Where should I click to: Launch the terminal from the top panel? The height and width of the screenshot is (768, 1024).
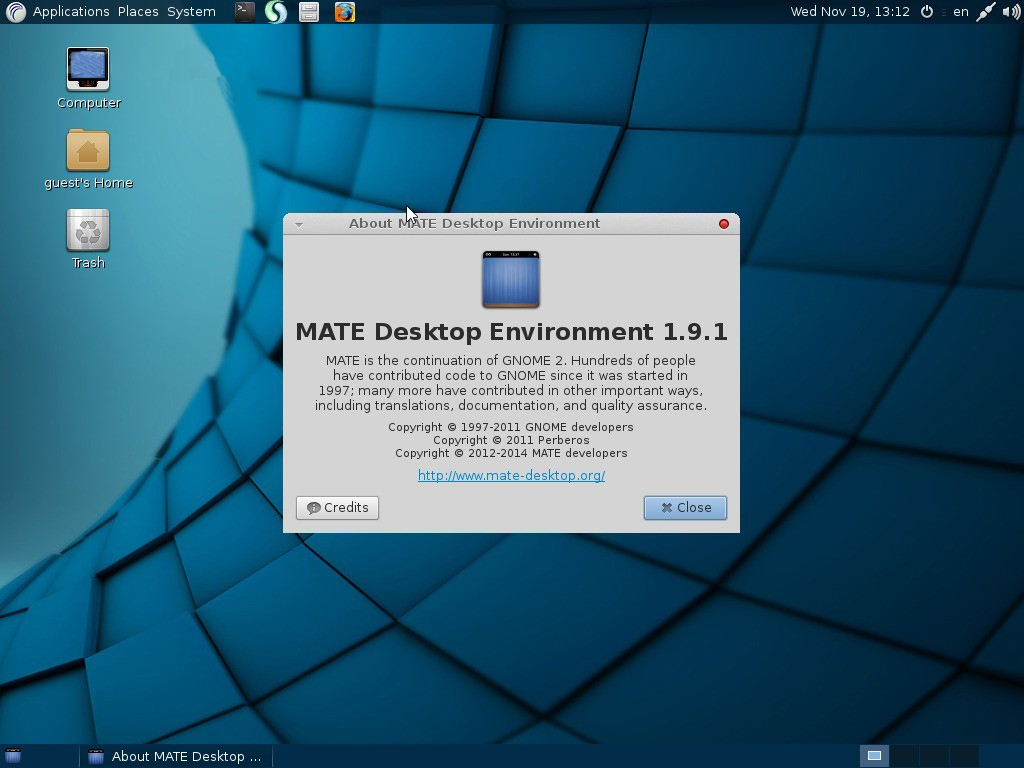click(245, 12)
